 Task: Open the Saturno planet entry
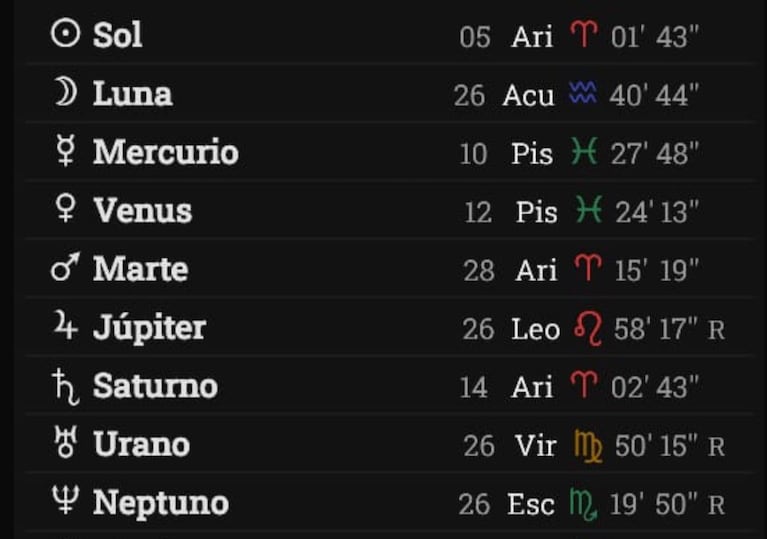pos(155,386)
